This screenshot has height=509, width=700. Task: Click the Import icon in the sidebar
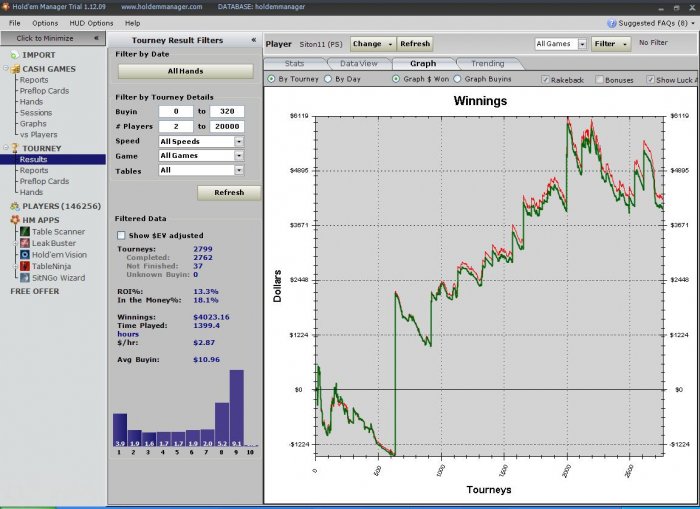(x=15, y=55)
